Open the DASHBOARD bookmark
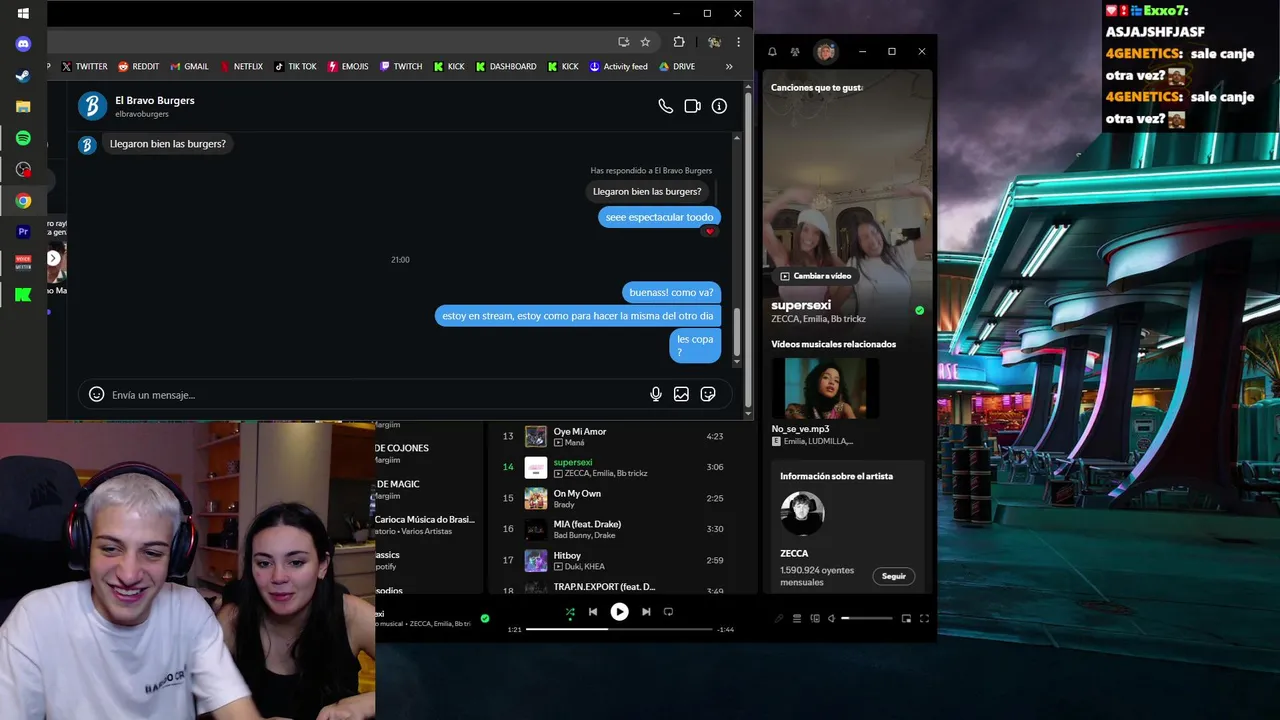 pos(506,66)
